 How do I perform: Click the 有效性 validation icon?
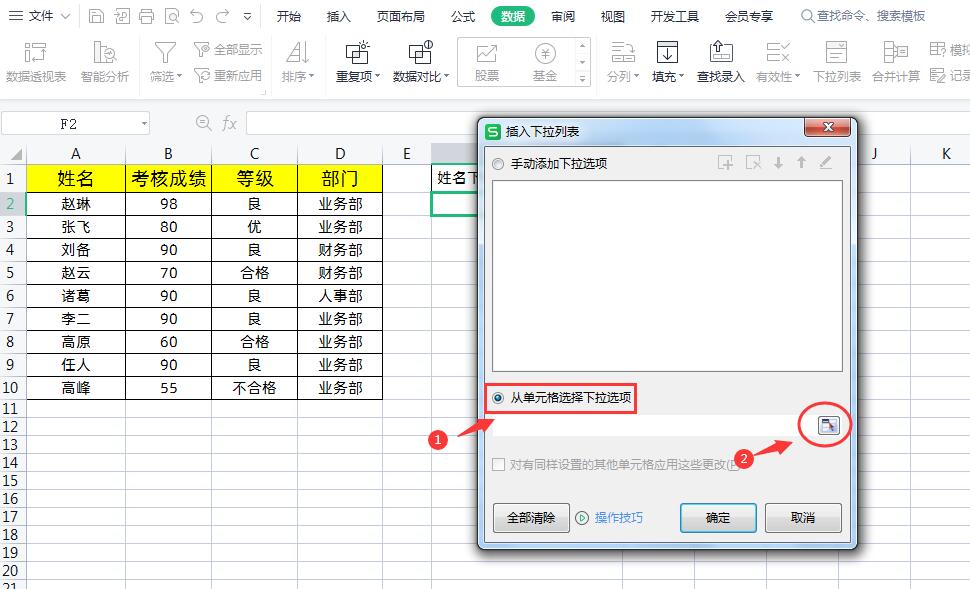tap(778, 53)
